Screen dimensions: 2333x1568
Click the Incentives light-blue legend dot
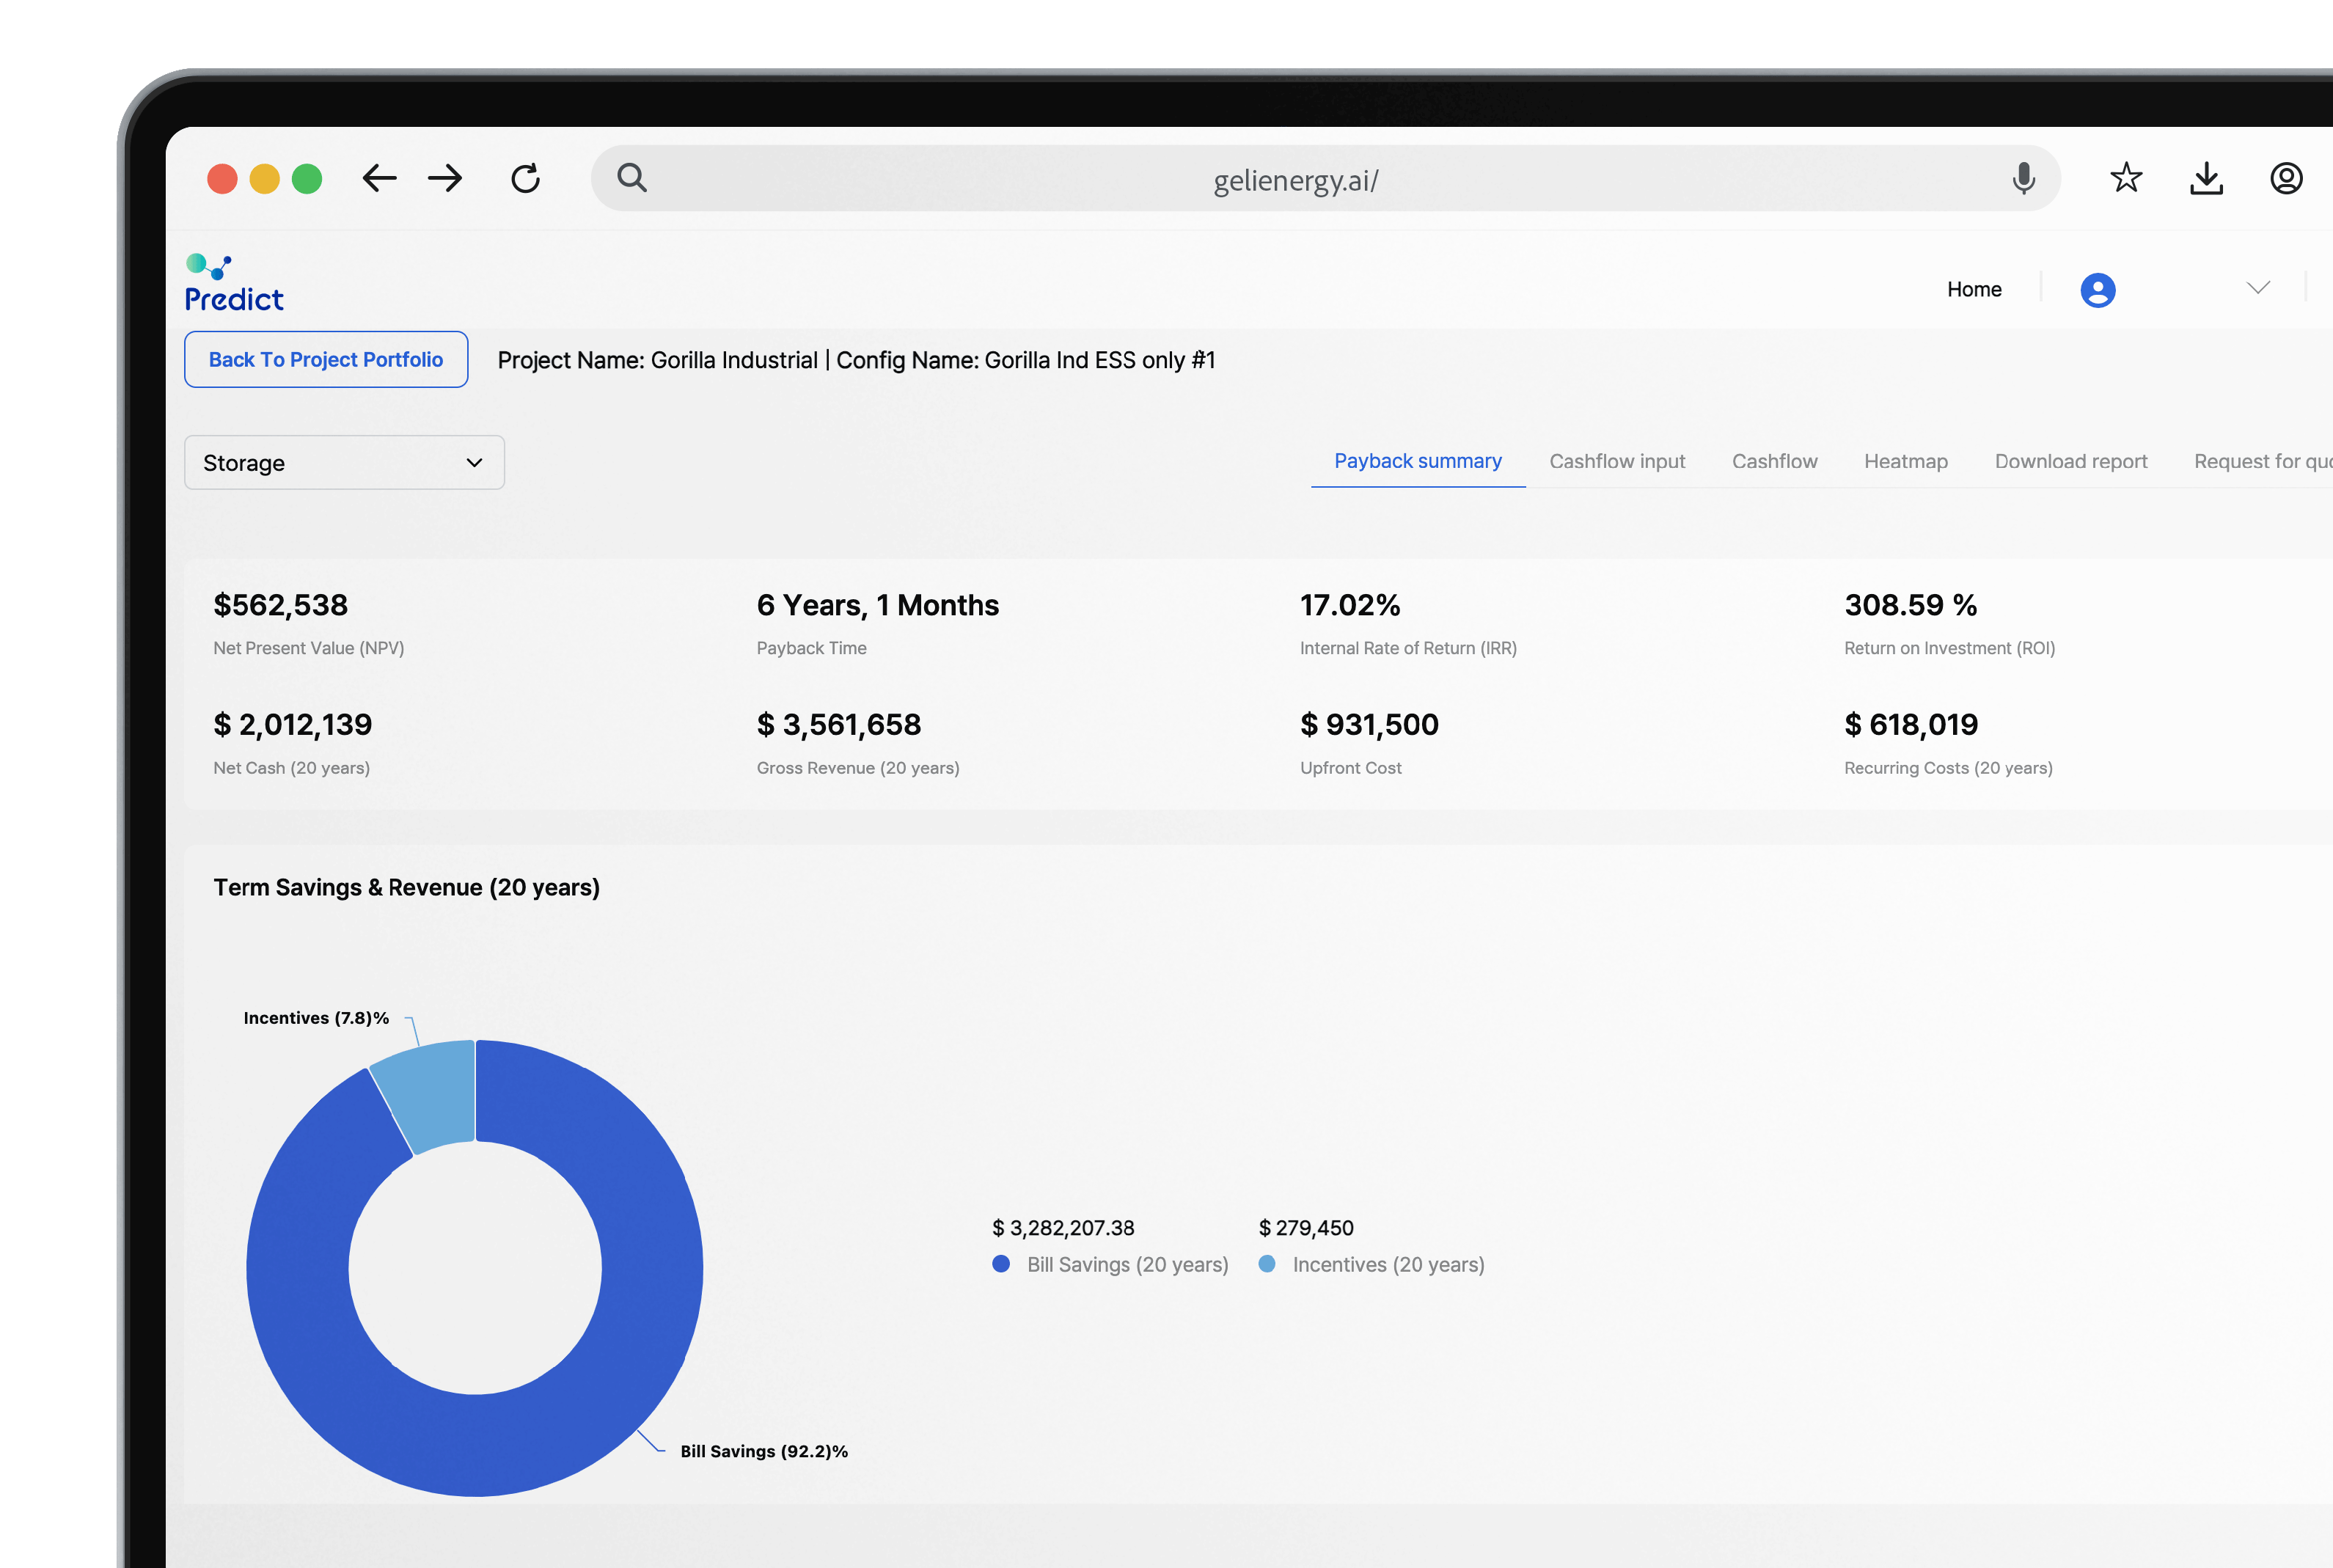1267,1264
